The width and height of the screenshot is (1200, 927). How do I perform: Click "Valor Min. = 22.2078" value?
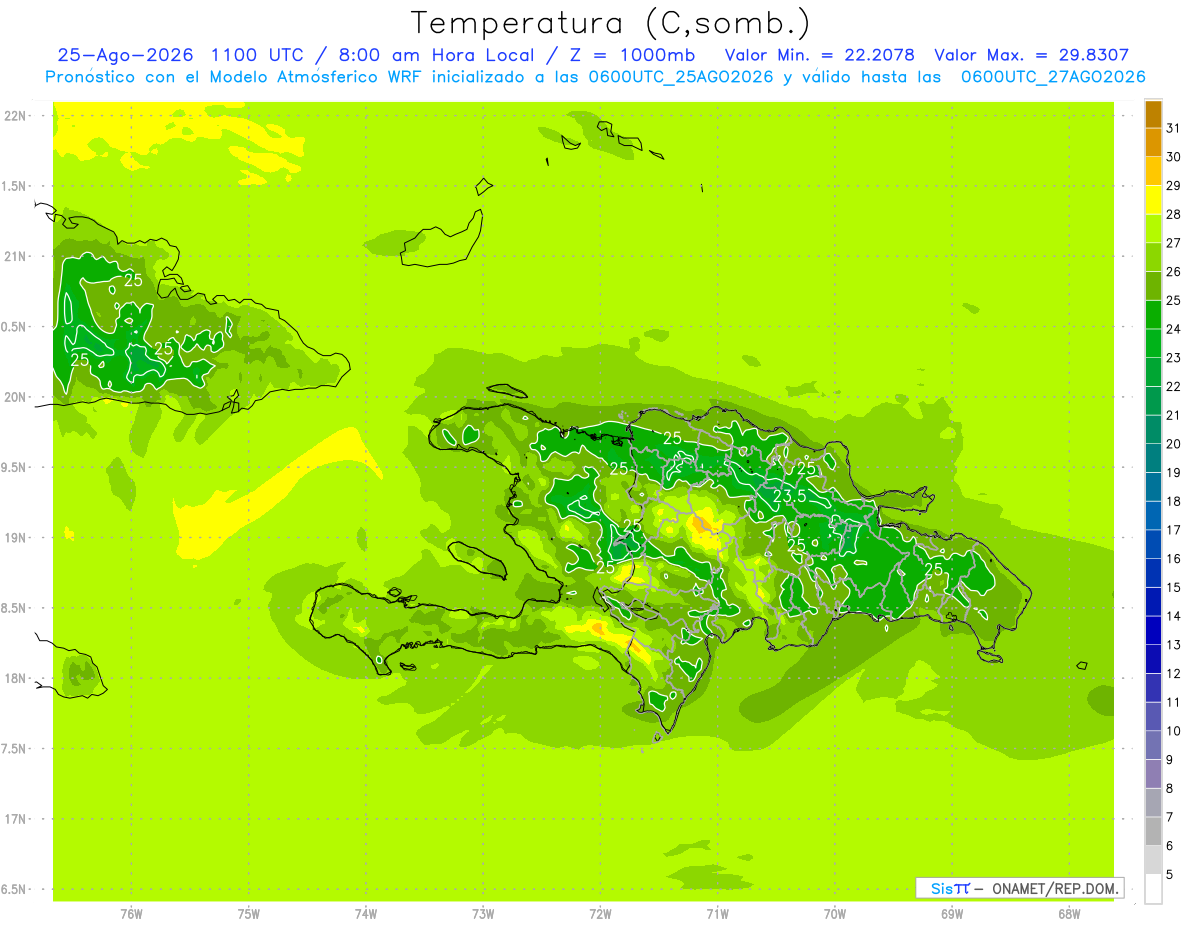point(820,55)
